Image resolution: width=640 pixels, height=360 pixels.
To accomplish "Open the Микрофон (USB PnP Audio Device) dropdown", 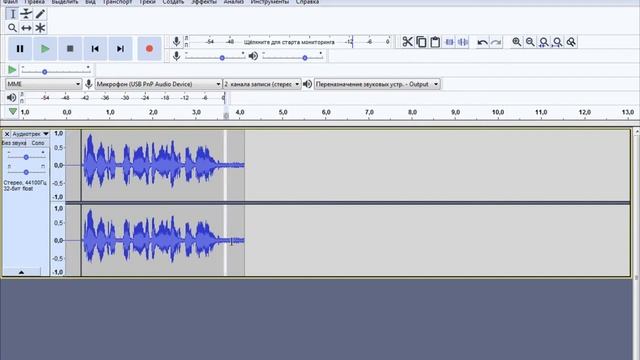I will coord(158,84).
